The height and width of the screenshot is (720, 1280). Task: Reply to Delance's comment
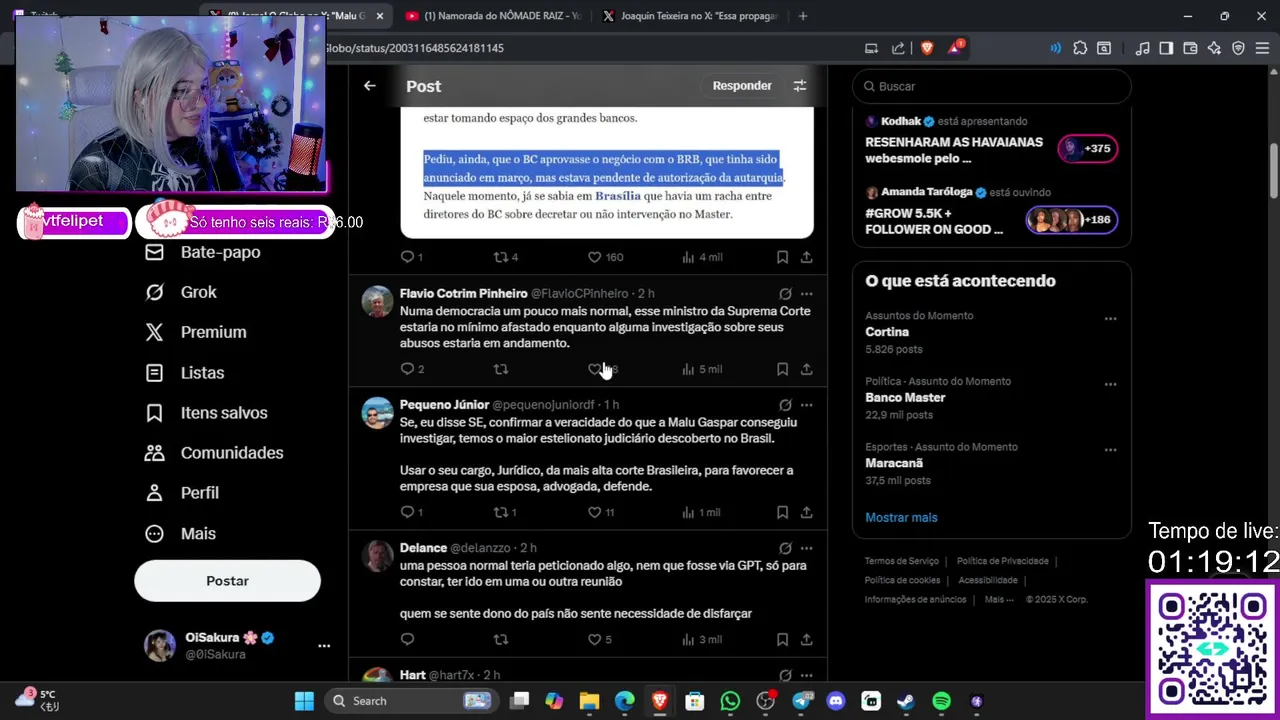(x=407, y=639)
